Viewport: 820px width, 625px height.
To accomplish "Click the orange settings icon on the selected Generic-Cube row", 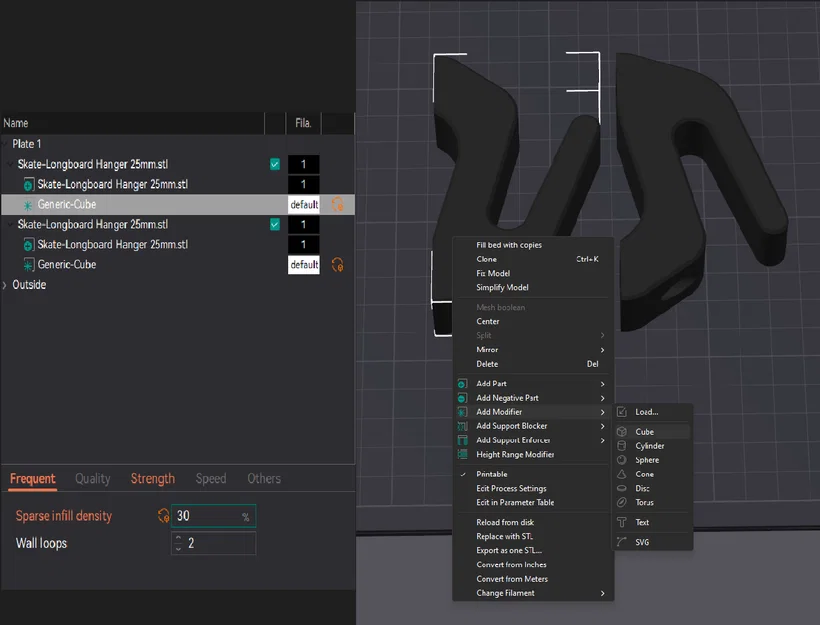I will click(338, 204).
